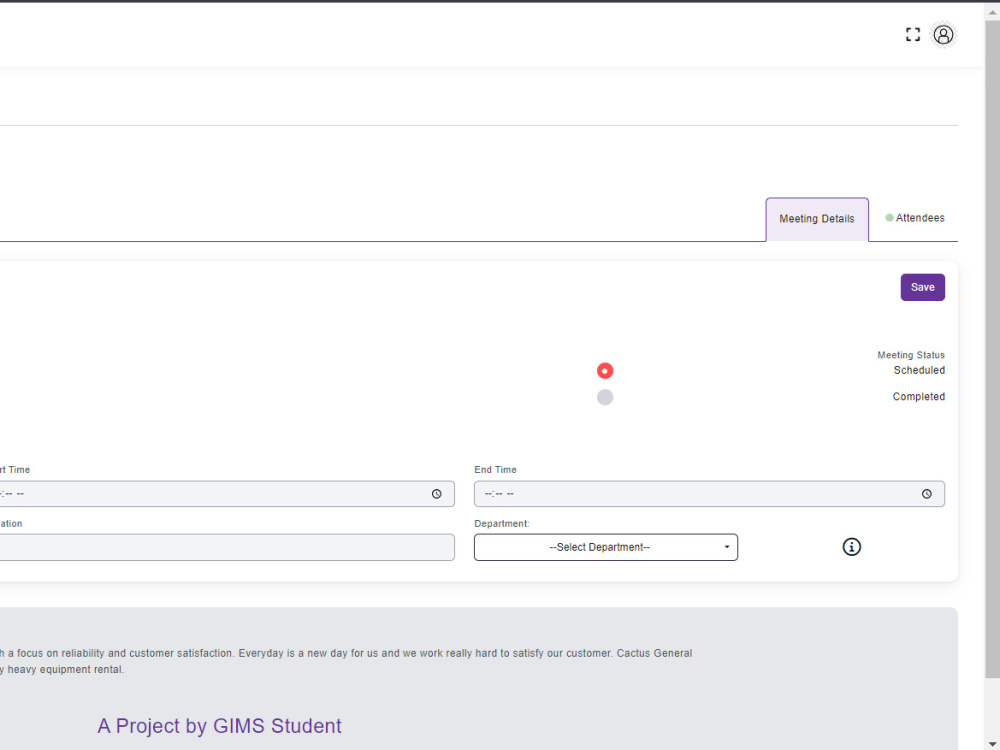Image resolution: width=1000 pixels, height=750 pixels.
Task: Click the 'Department:' label
Action: tap(501, 524)
